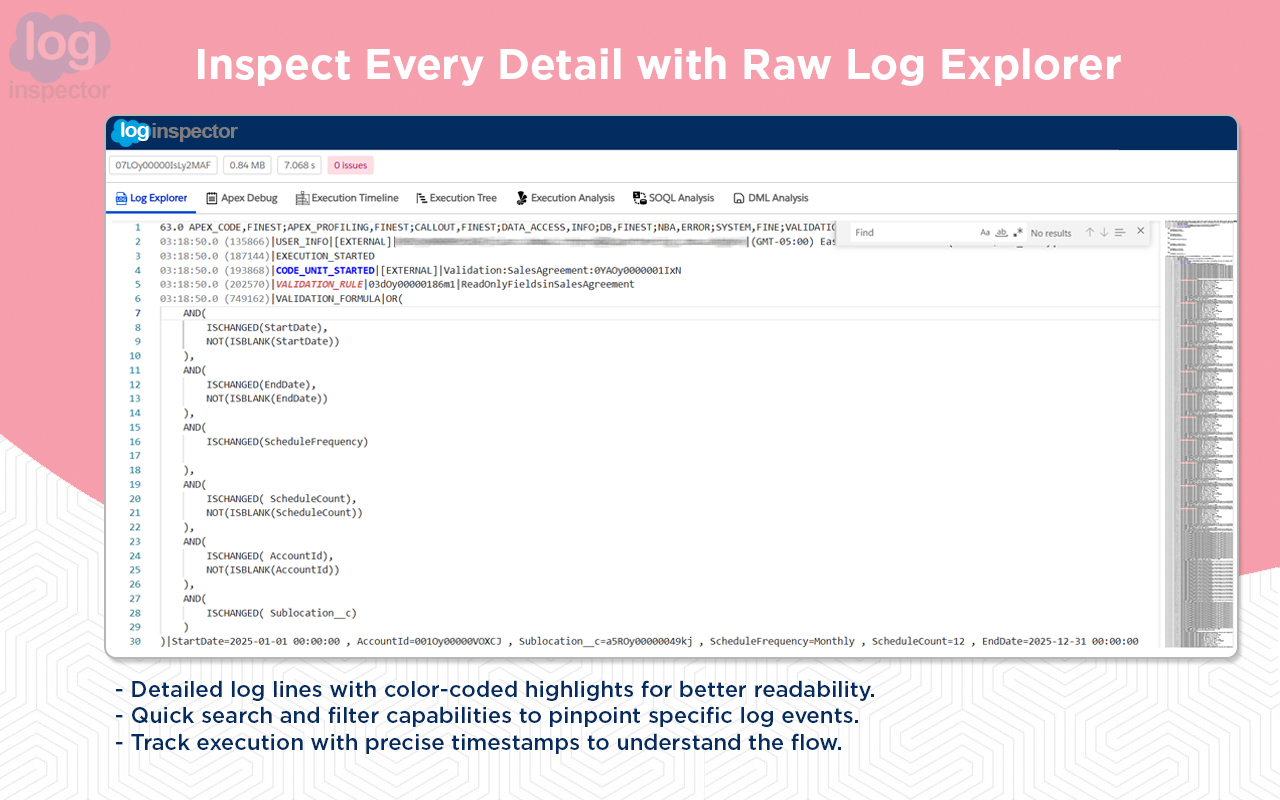Viewport: 1280px width, 800px height.
Task: Click the code minimap on the right
Action: 1200,433
